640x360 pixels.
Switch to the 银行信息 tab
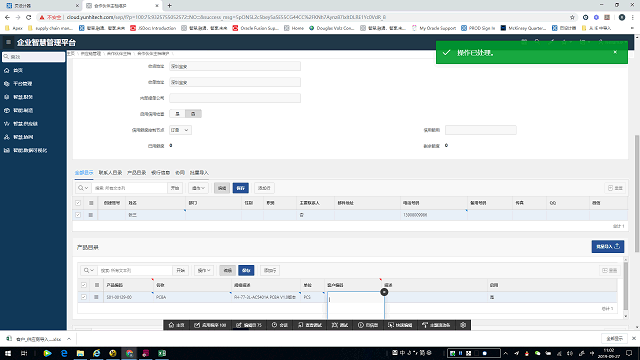(160, 173)
